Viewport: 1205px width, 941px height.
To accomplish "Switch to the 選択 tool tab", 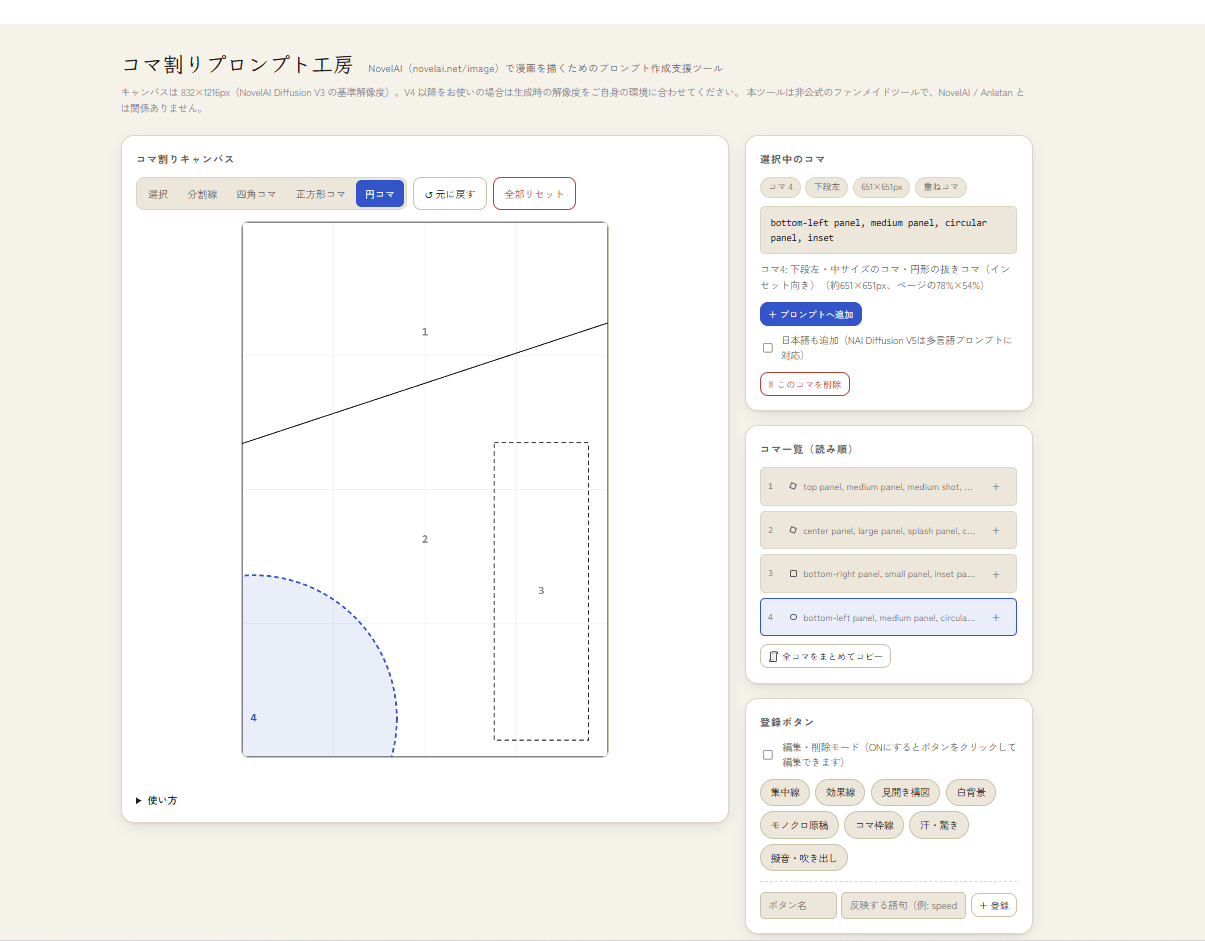I will [x=158, y=194].
